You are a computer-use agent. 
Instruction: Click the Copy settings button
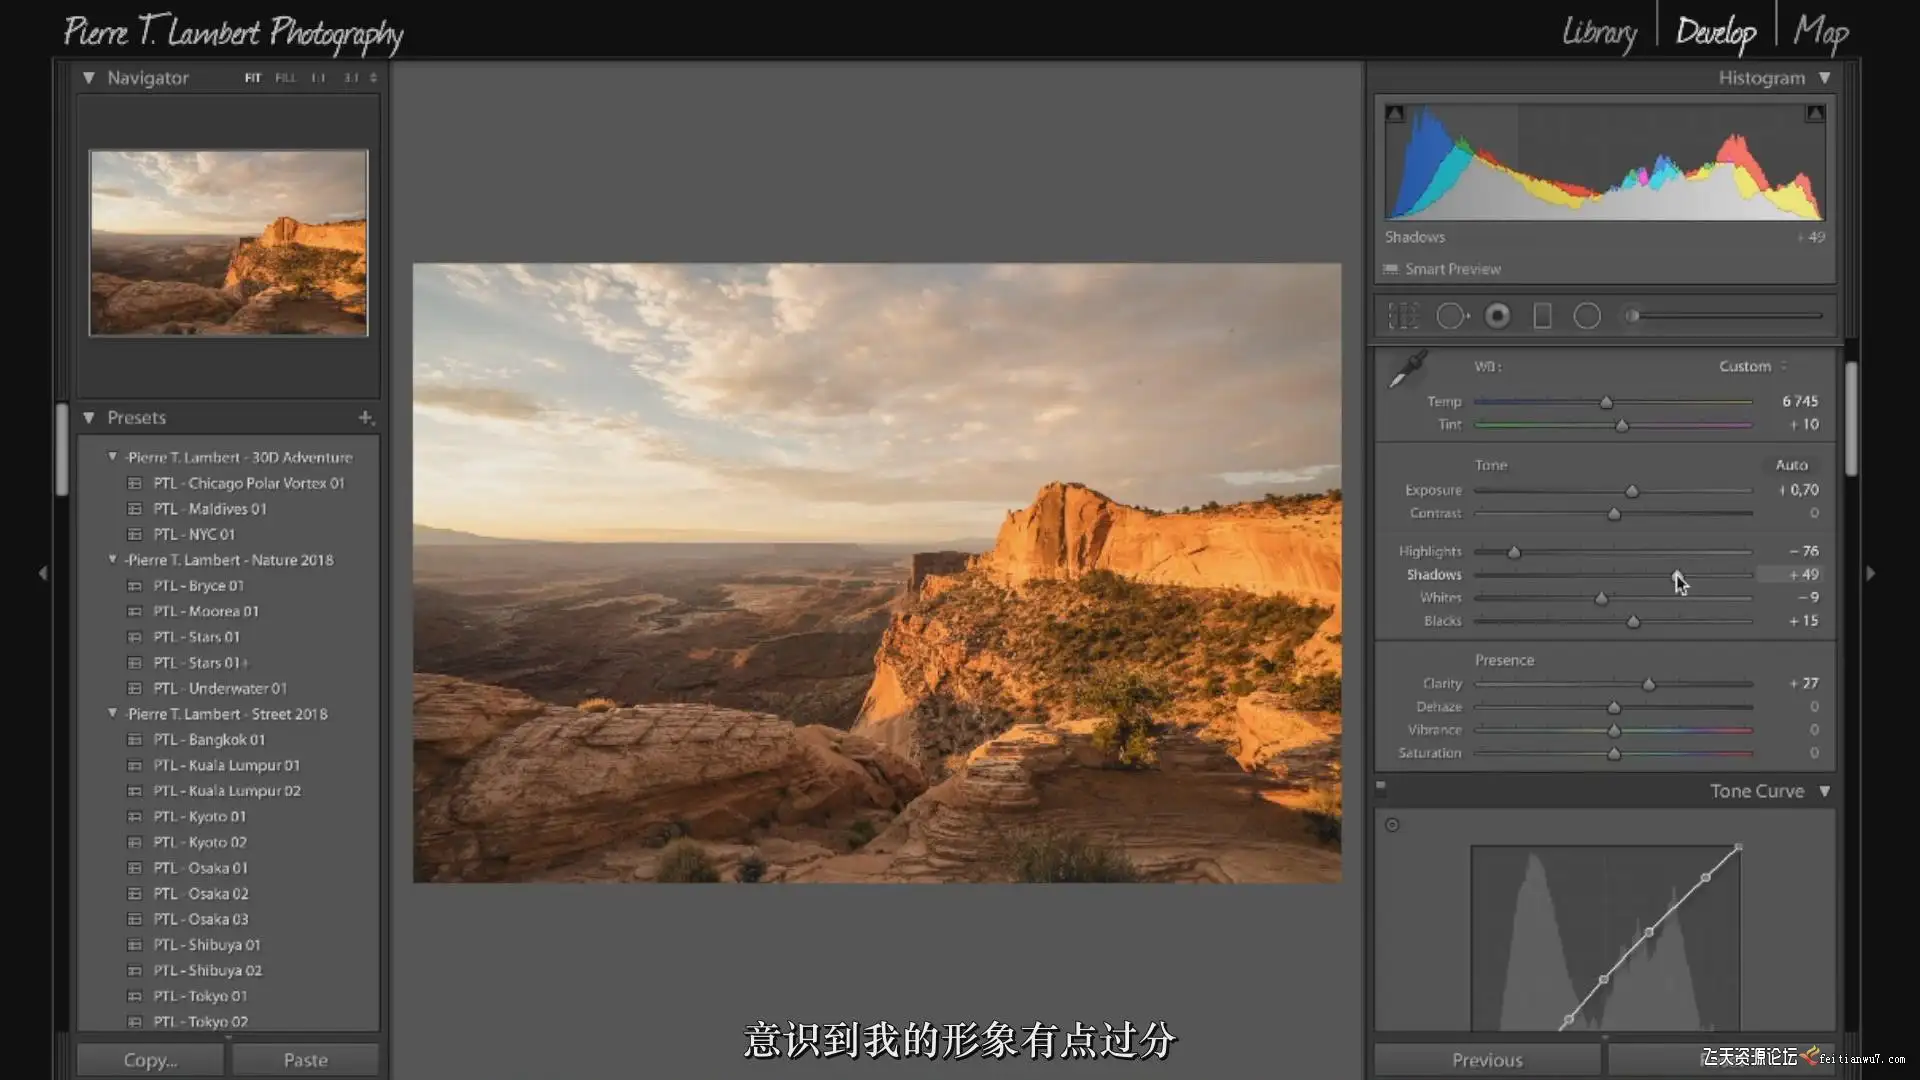[x=150, y=1060]
